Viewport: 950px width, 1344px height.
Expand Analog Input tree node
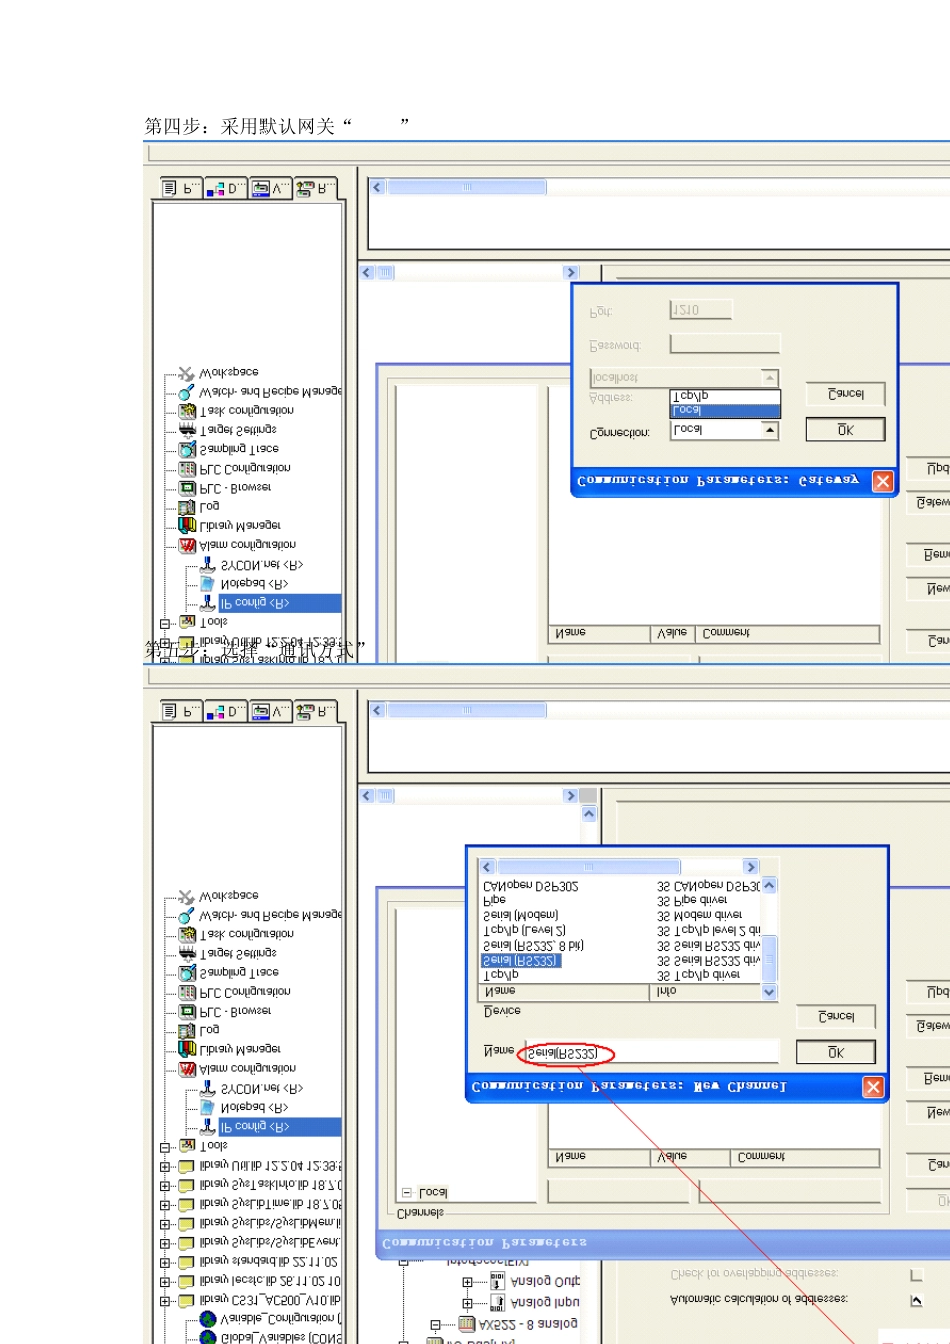click(467, 1303)
